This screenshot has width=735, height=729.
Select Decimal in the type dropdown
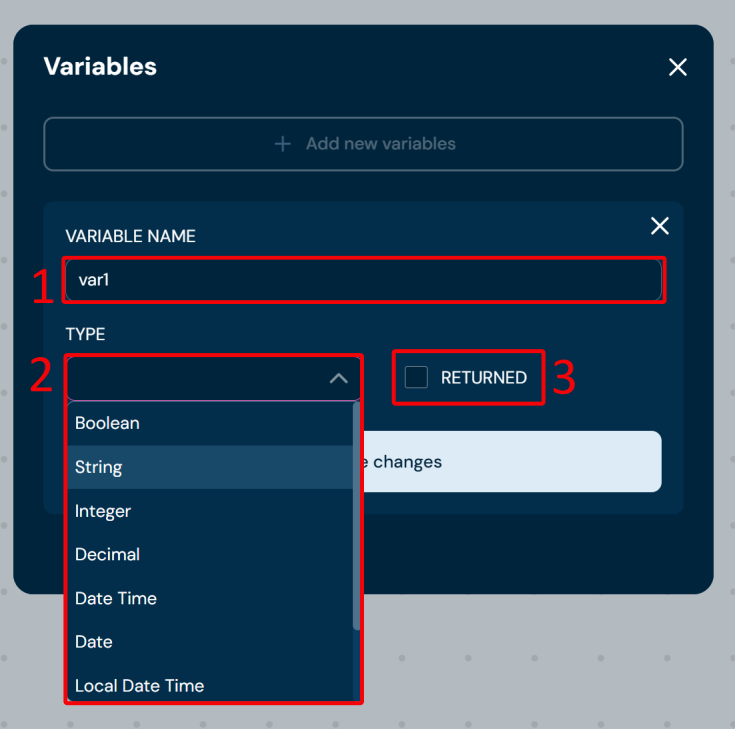coord(107,554)
